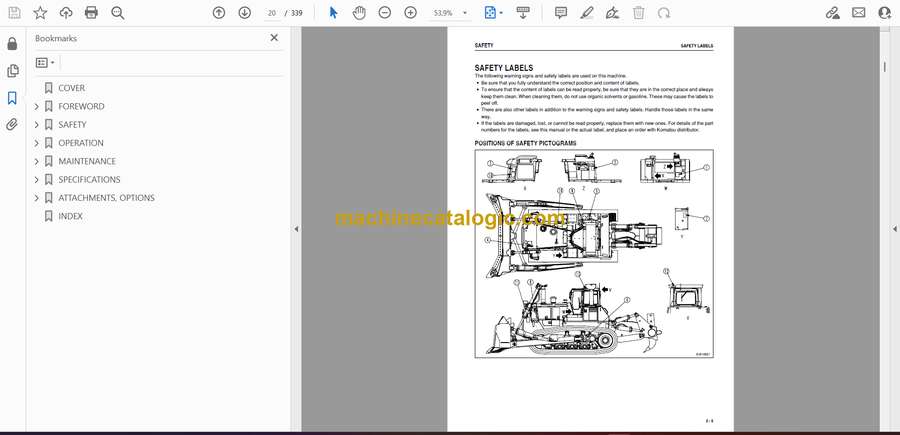
Task: Click the SAFETY LABELS heading text
Action: [x=503, y=68]
